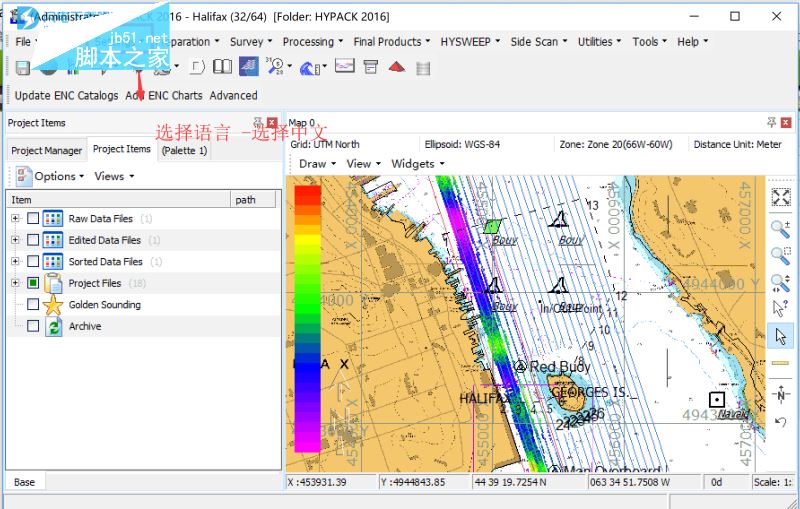
Task: Pin the Map 0 panel
Action: (x=771, y=122)
